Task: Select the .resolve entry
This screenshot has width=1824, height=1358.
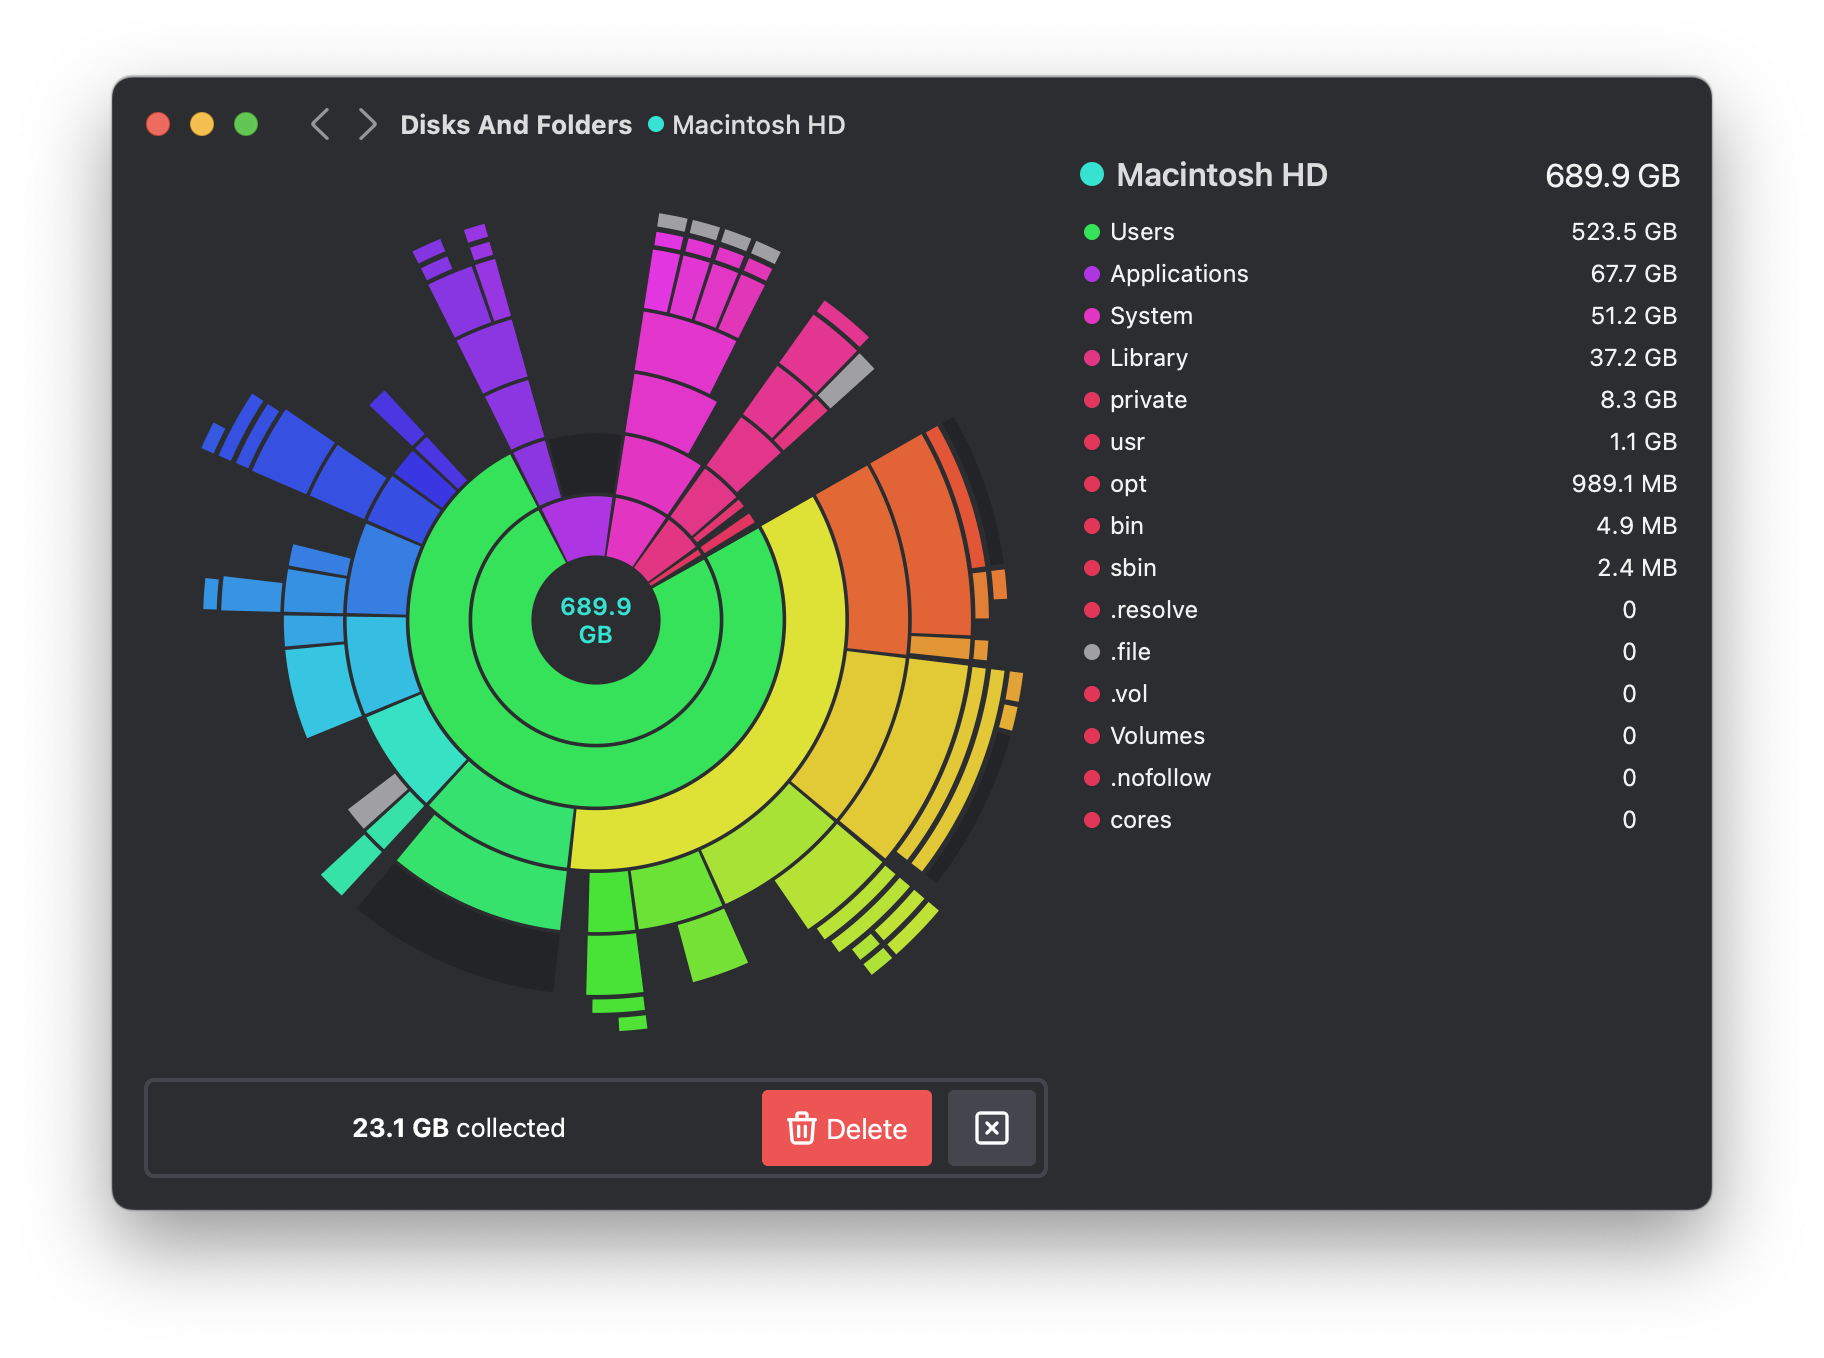Action: (x=1380, y=610)
